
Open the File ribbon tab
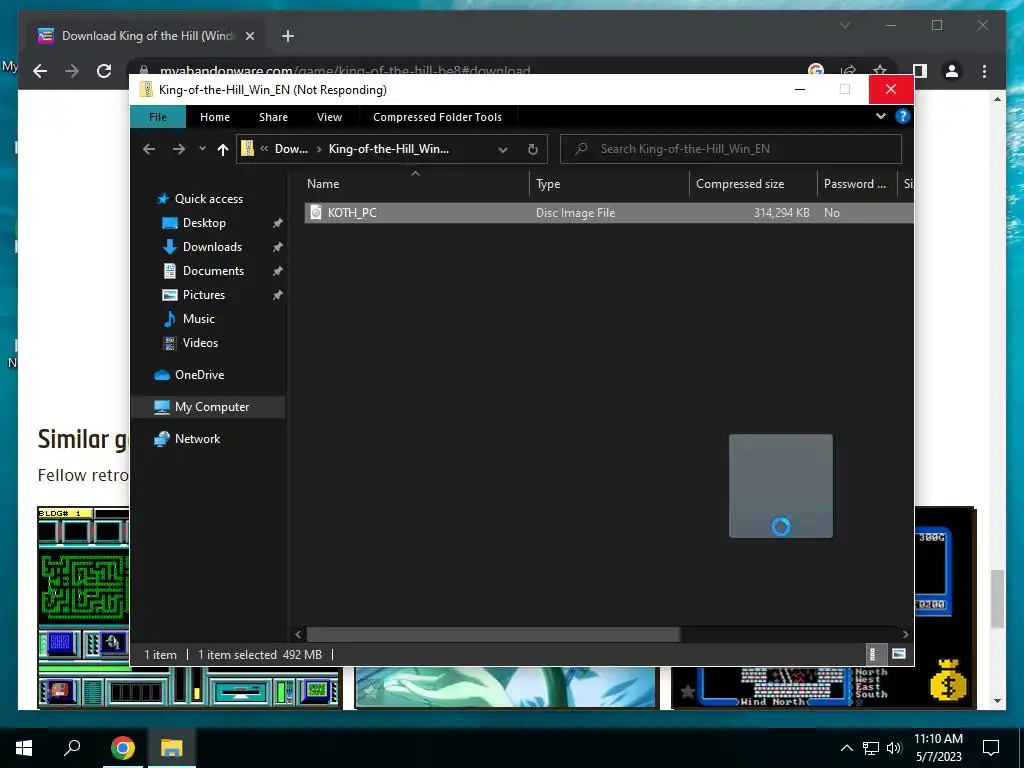[x=158, y=117]
